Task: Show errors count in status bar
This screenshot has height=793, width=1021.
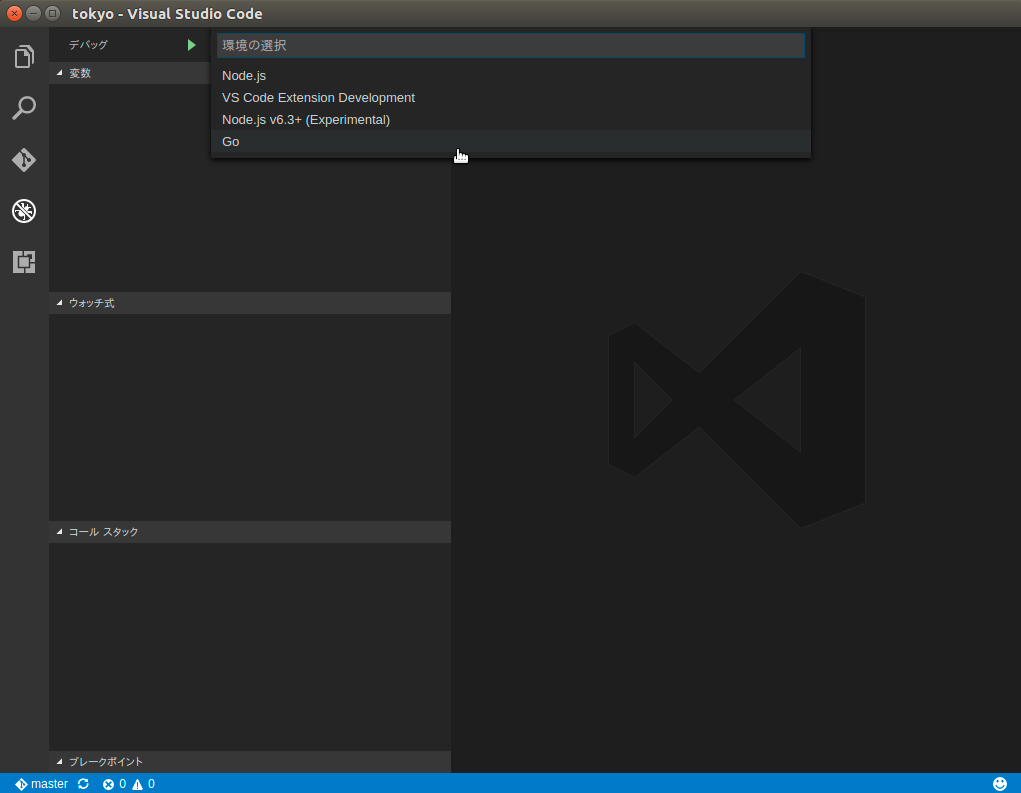Action: click(115, 784)
